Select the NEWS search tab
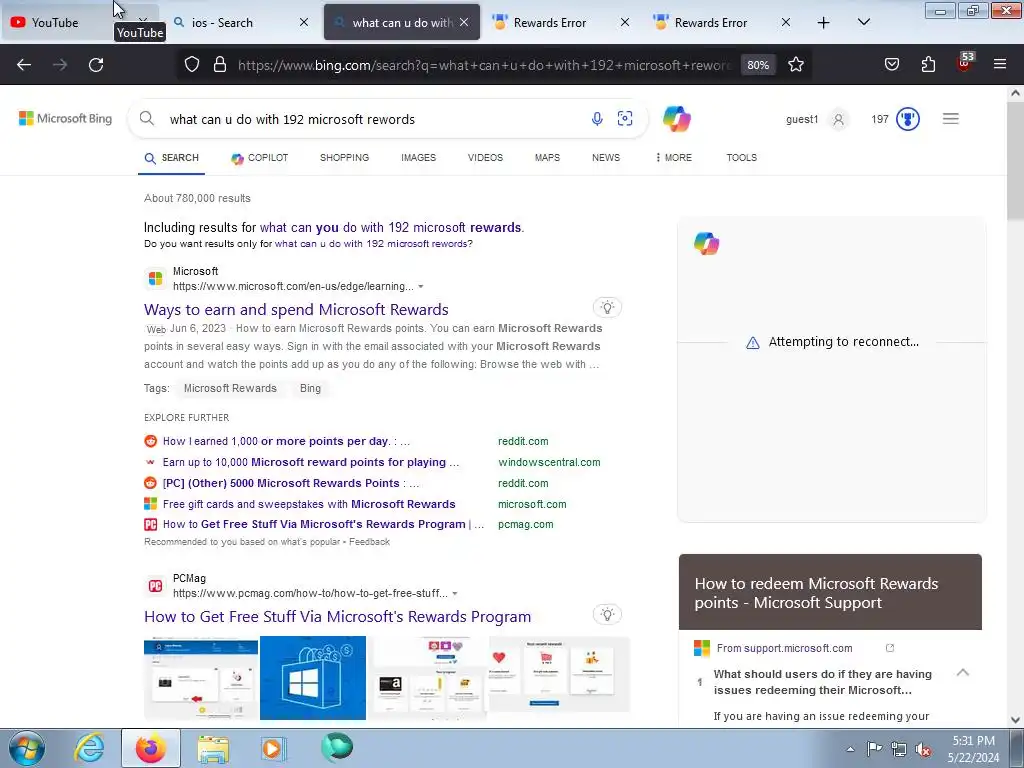Screen dimensions: 1024x768 click(606, 157)
